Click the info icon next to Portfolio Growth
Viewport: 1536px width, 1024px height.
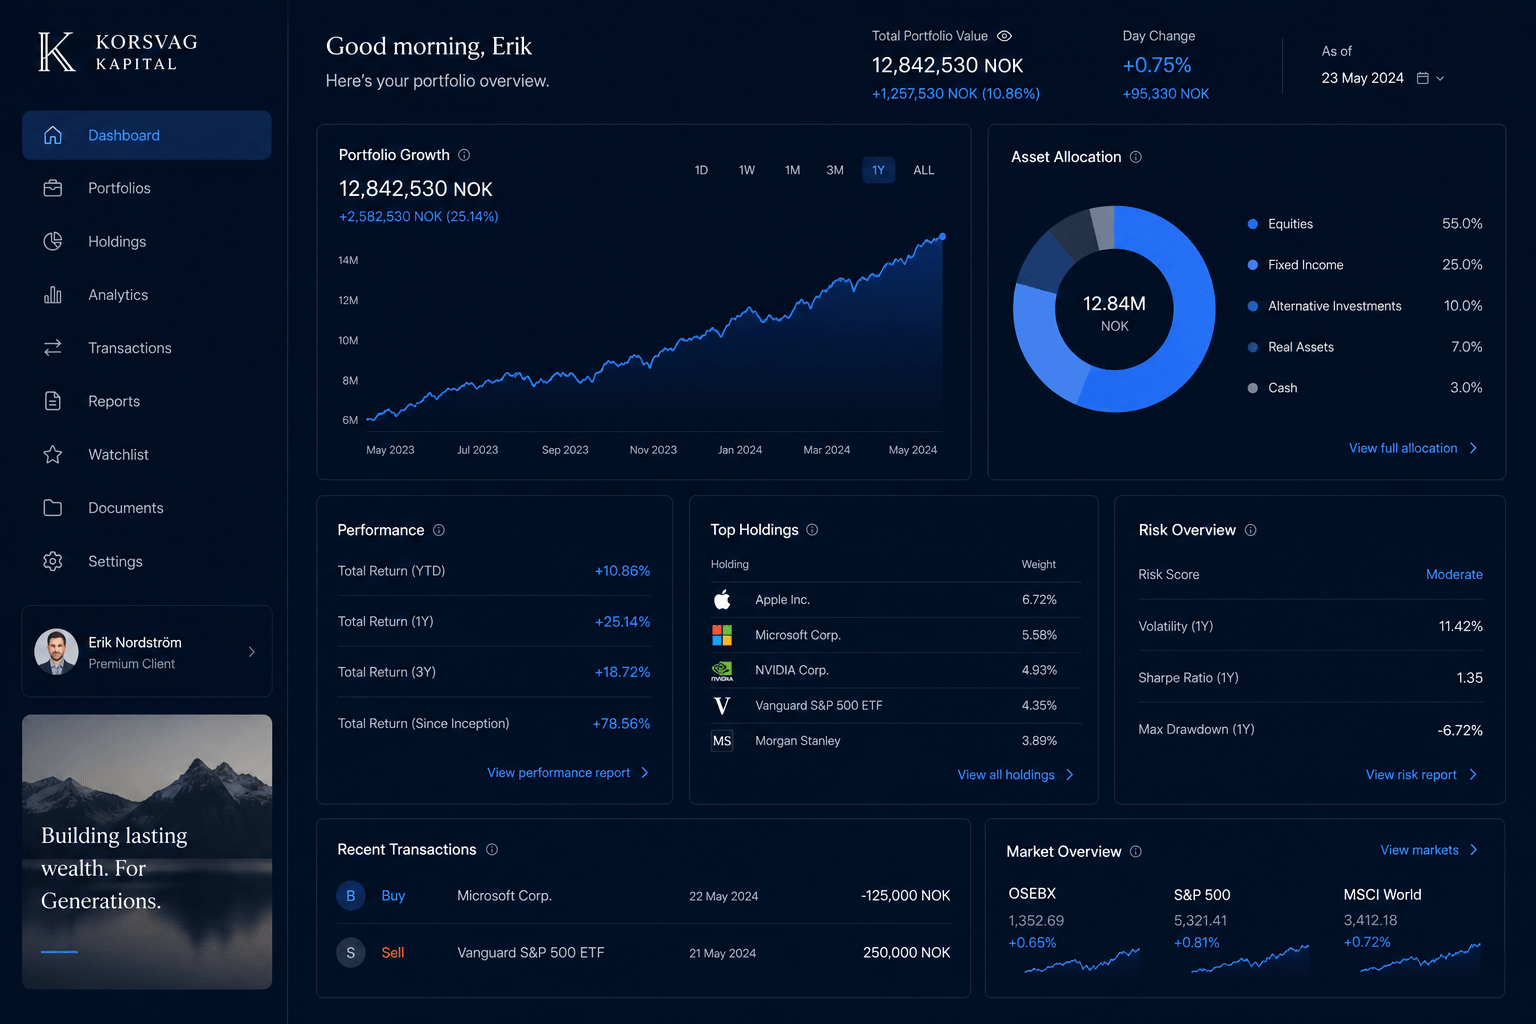464,155
